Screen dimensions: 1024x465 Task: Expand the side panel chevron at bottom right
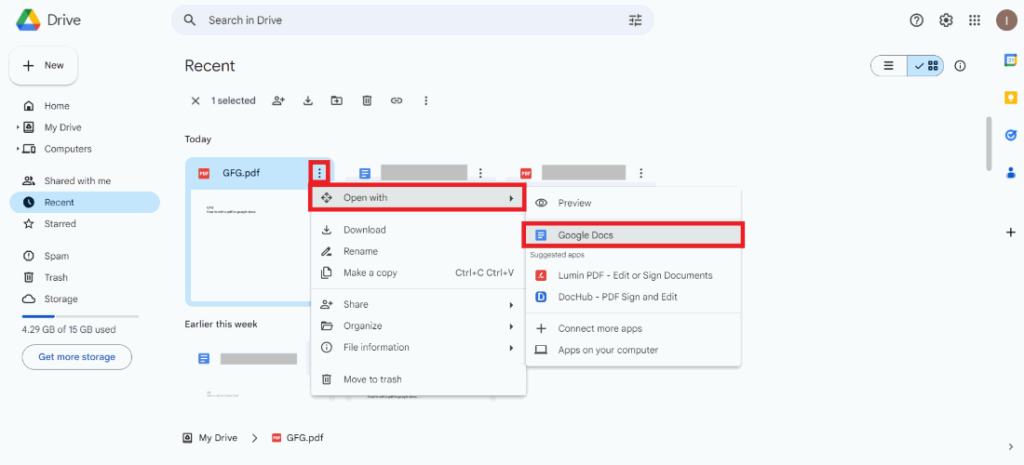(1011, 447)
